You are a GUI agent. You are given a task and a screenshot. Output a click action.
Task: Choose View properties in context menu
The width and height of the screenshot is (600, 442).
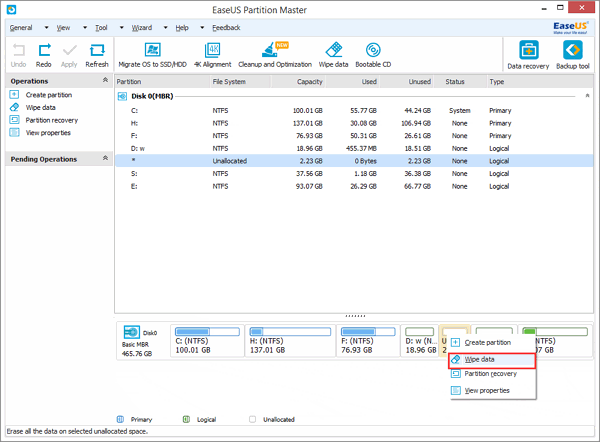point(492,391)
